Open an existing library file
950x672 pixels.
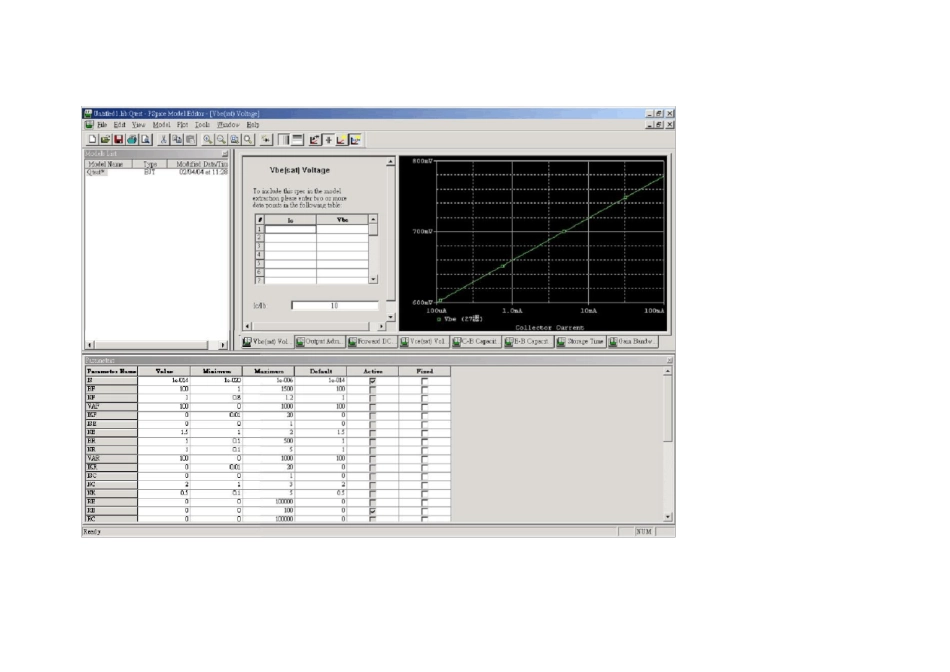(105, 139)
